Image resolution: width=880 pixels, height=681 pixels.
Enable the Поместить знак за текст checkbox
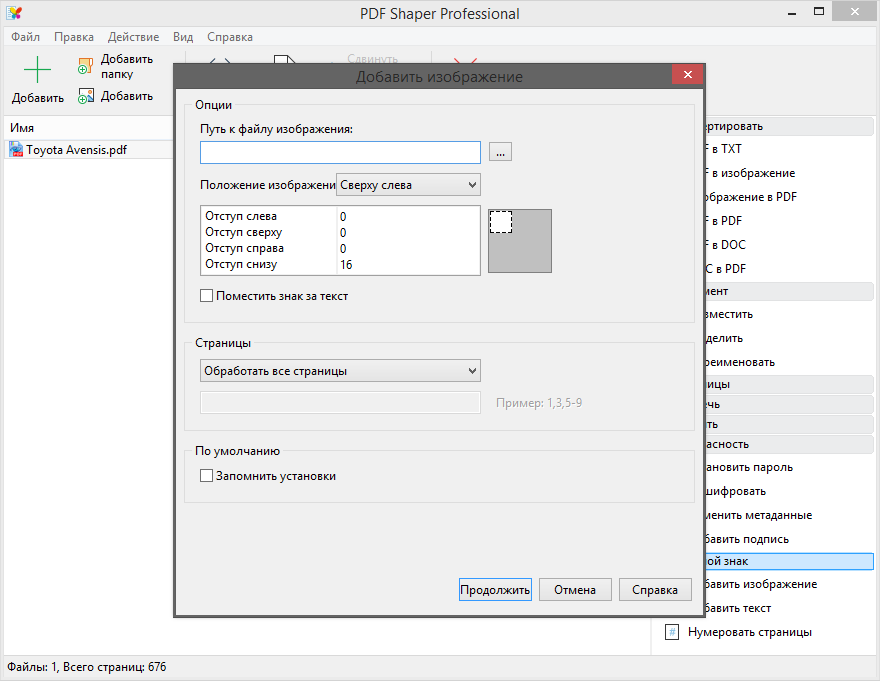pyautogui.click(x=207, y=296)
